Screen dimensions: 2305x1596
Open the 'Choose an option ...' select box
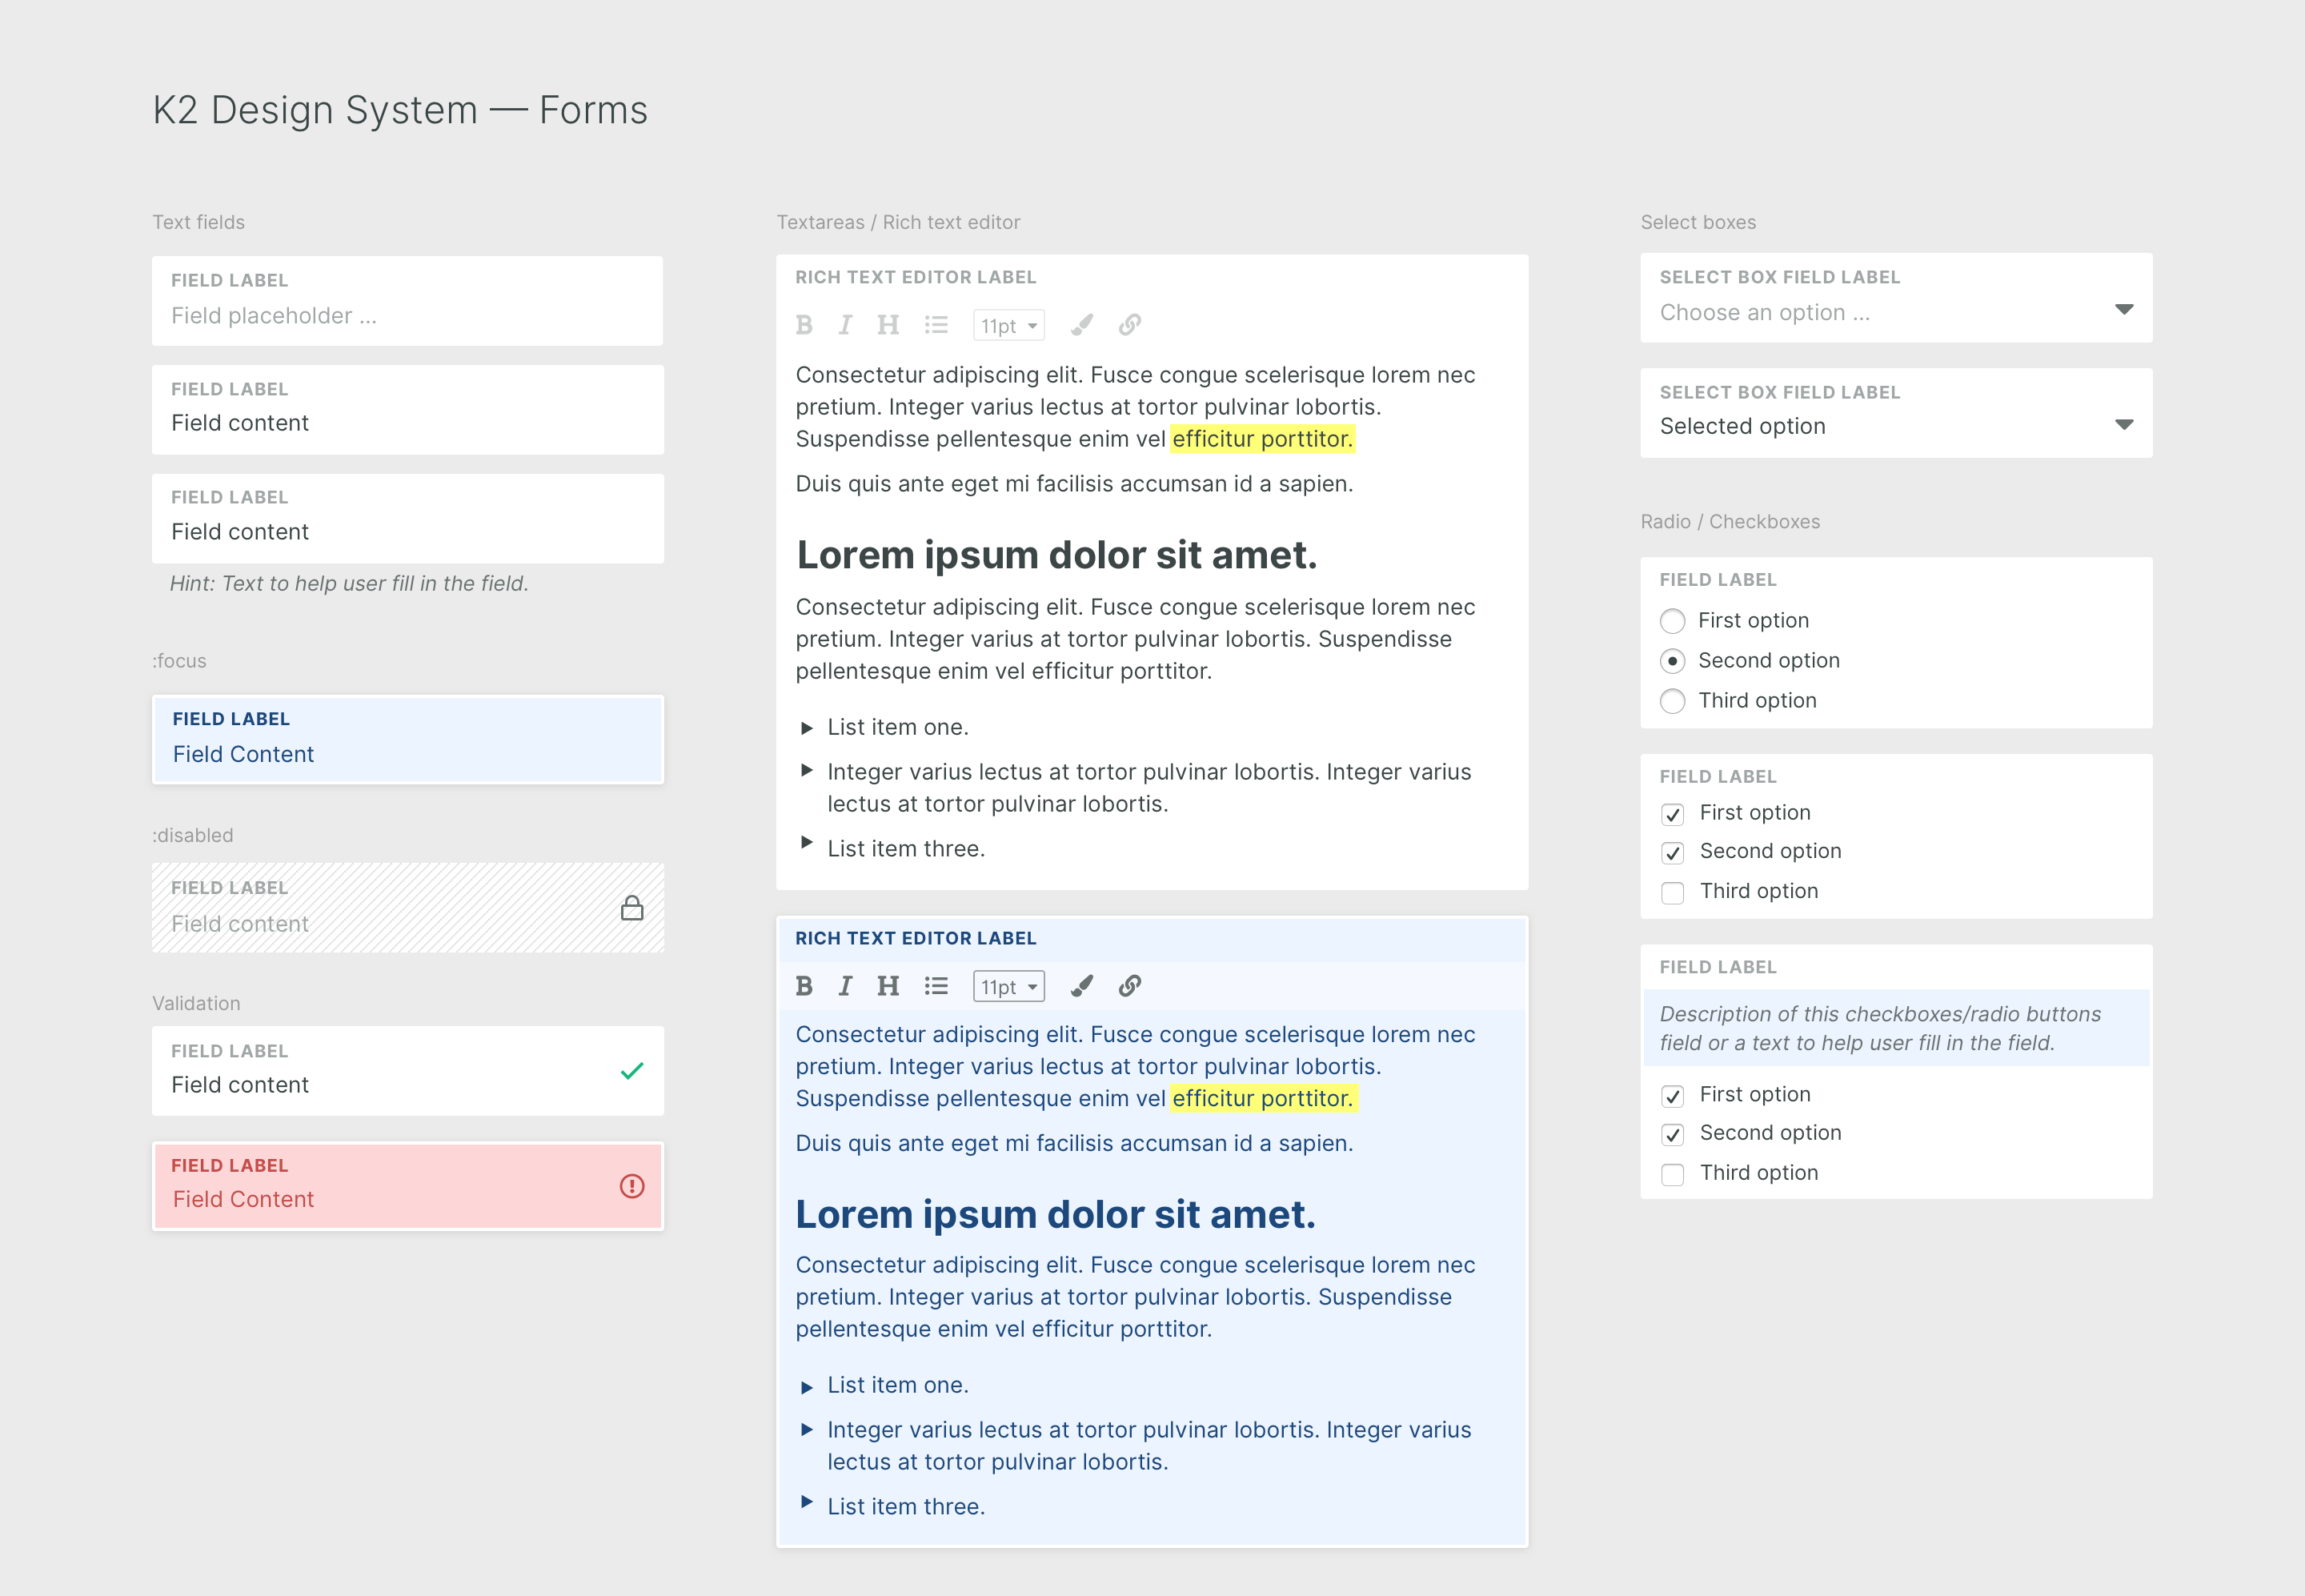tap(1896, 298)
